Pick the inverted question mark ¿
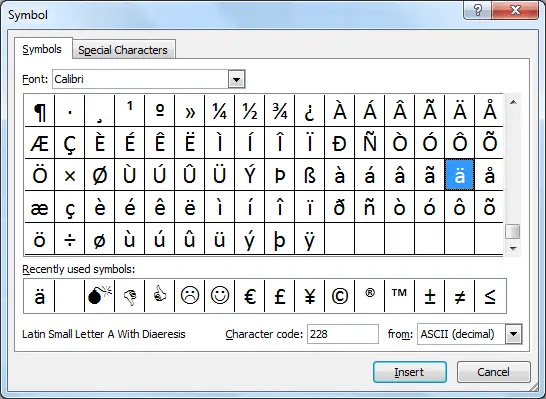The height and width of the screenshot is (399, 546). pyautogui.click(x=310, y=111)
